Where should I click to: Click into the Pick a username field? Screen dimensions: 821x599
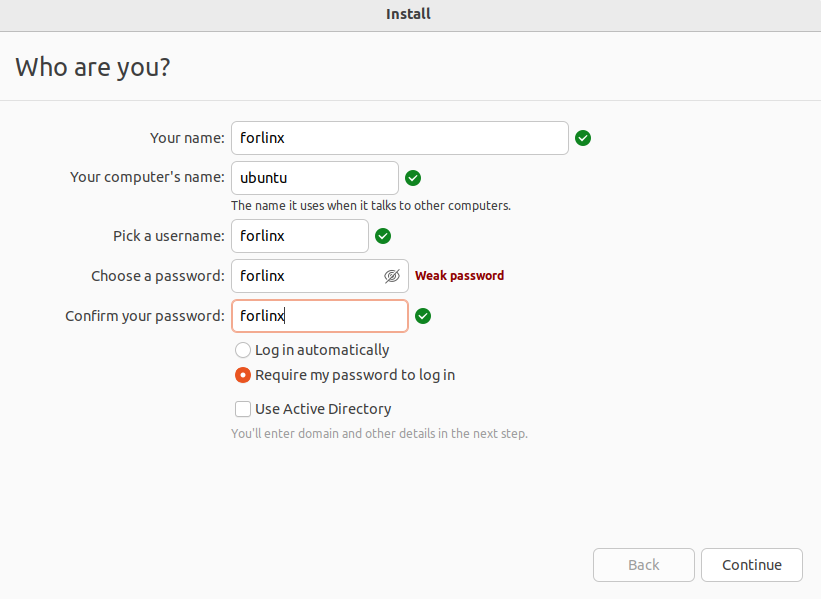coord(300,236)
